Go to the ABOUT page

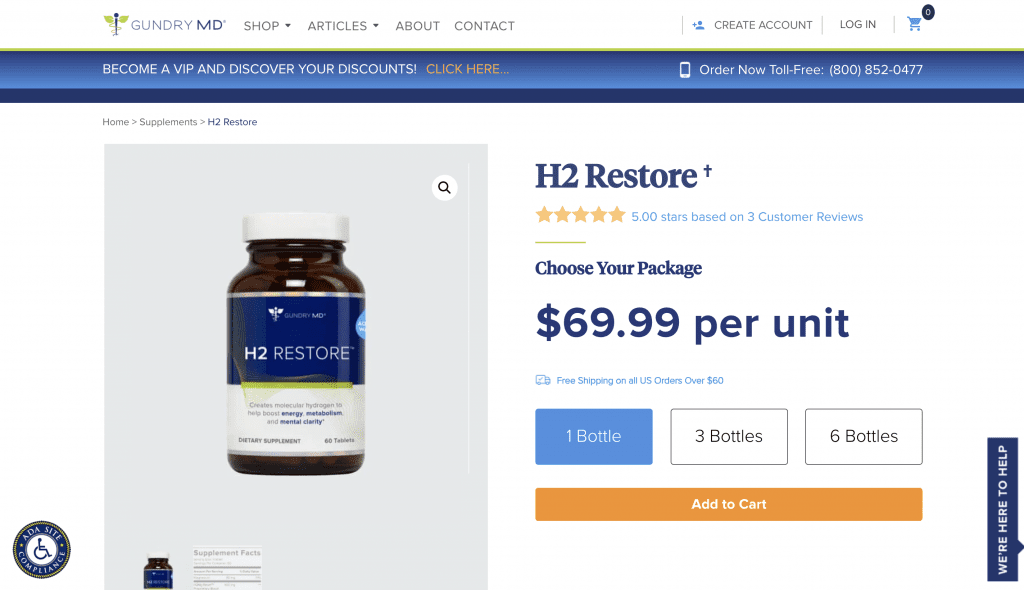417,26
